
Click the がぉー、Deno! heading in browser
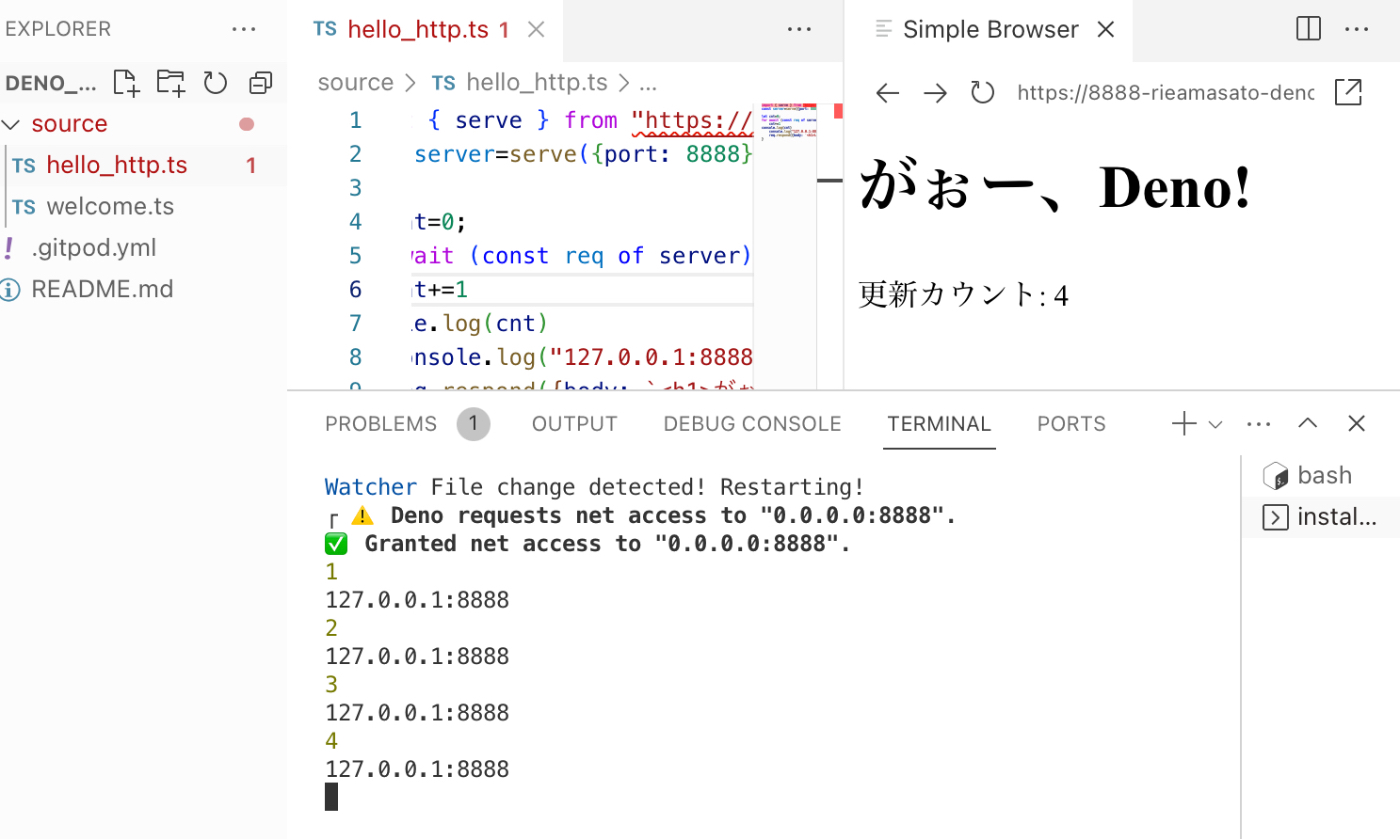1056,187
